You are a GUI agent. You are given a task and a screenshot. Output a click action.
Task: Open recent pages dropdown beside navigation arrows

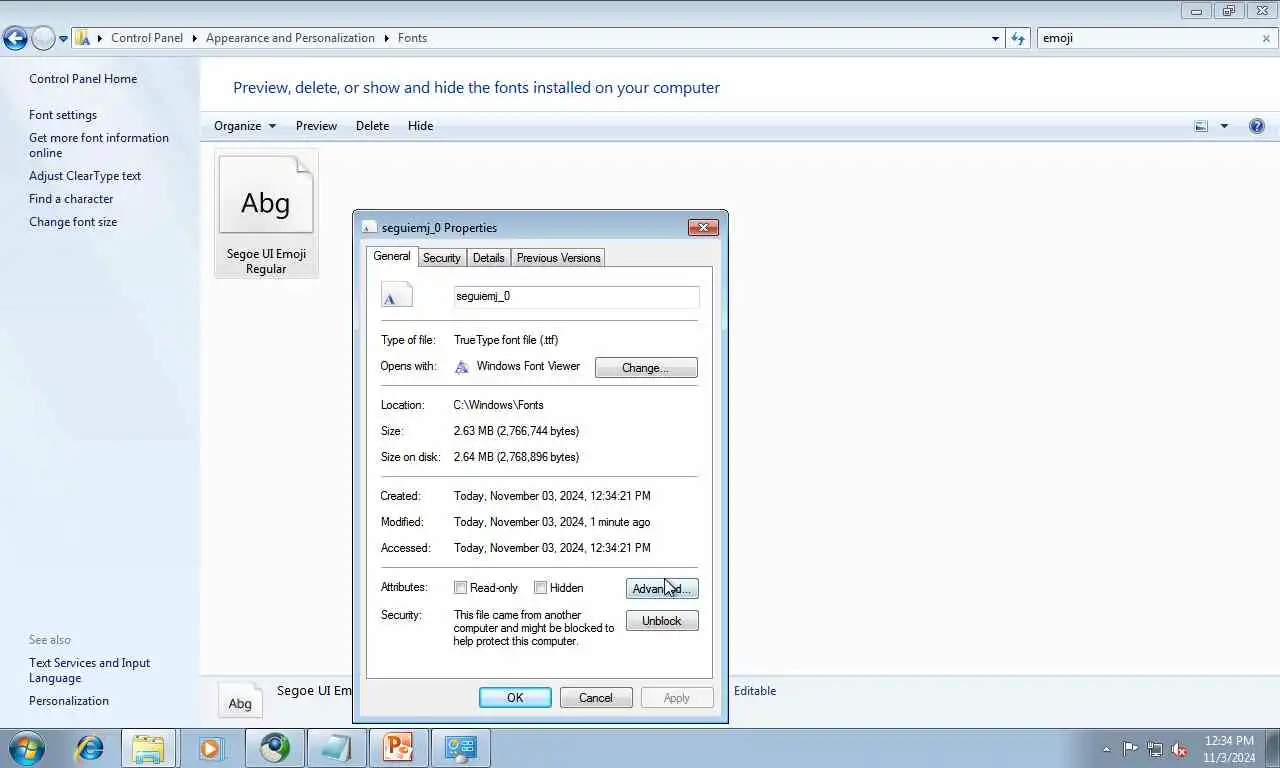click(x=63, y=39)
